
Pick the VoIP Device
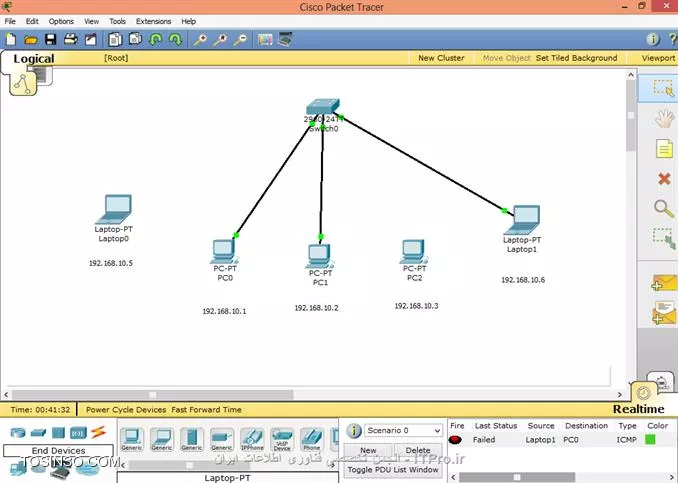(282, 439)
